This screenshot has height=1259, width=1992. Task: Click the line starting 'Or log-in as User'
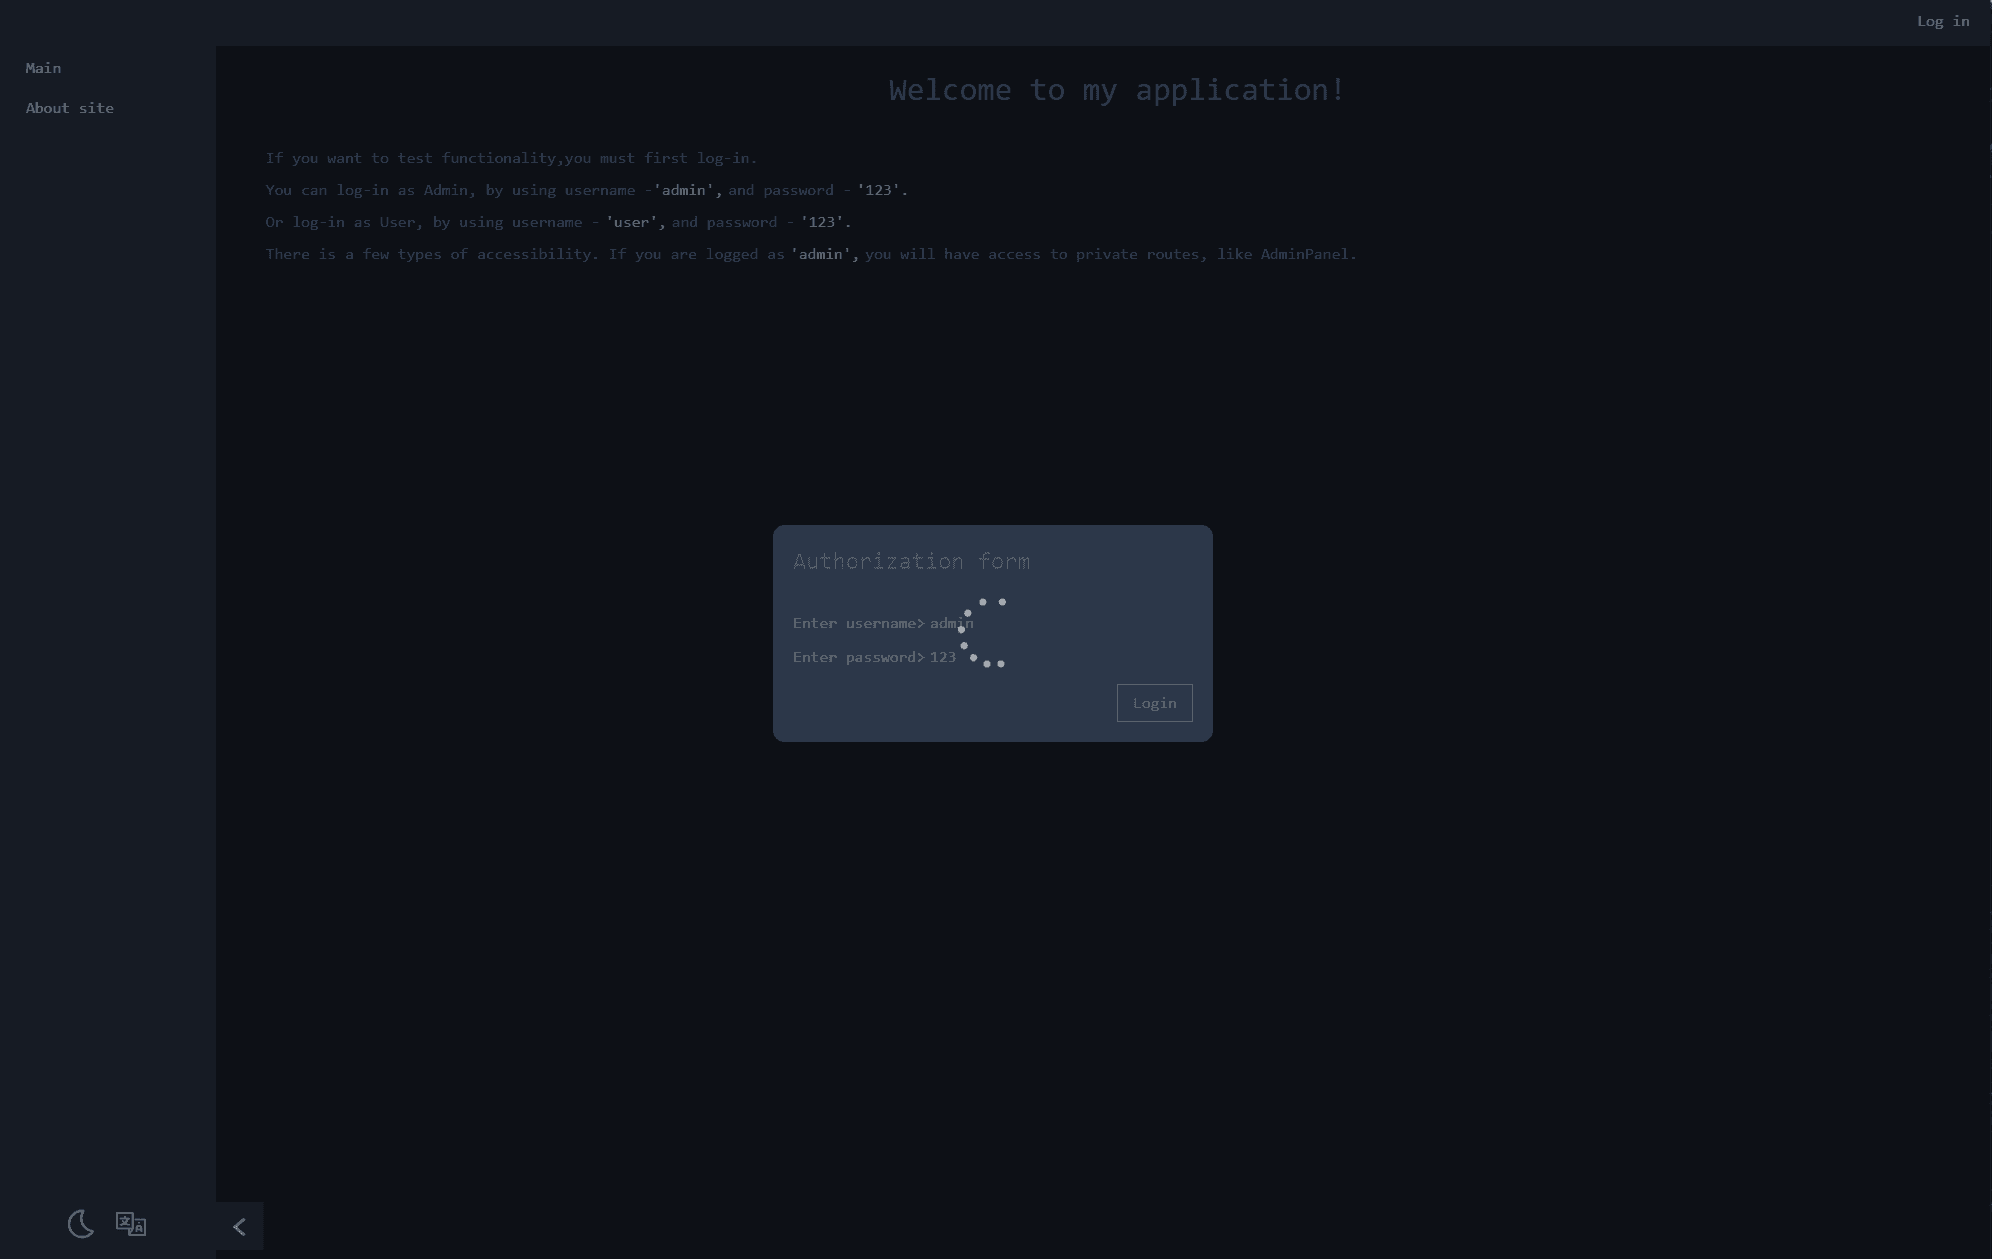[558, 222]
